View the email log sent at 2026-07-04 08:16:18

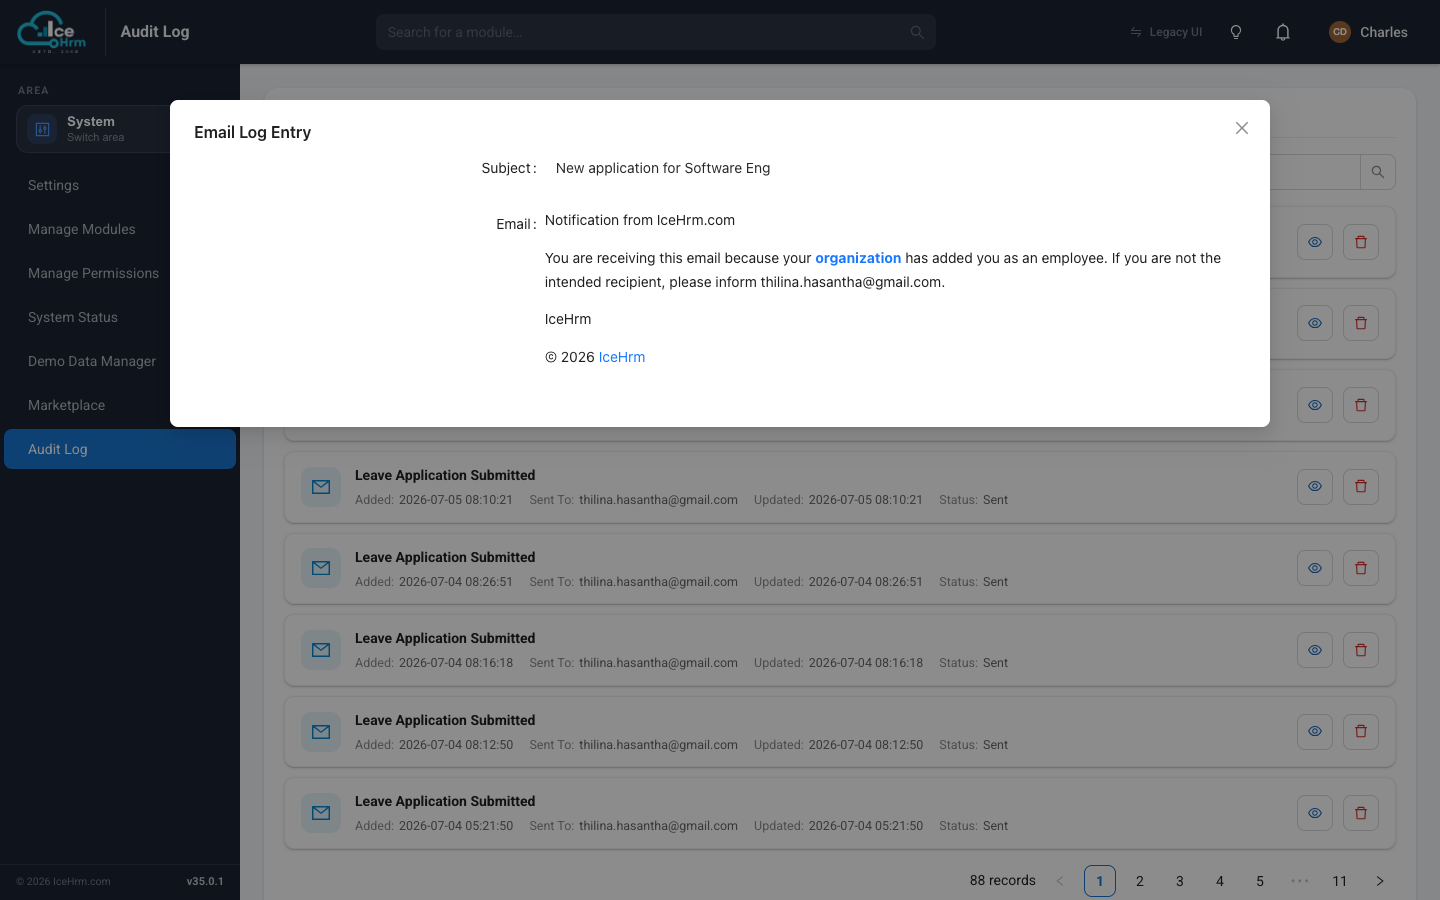pyautogui.click(x=1315, y=650)
